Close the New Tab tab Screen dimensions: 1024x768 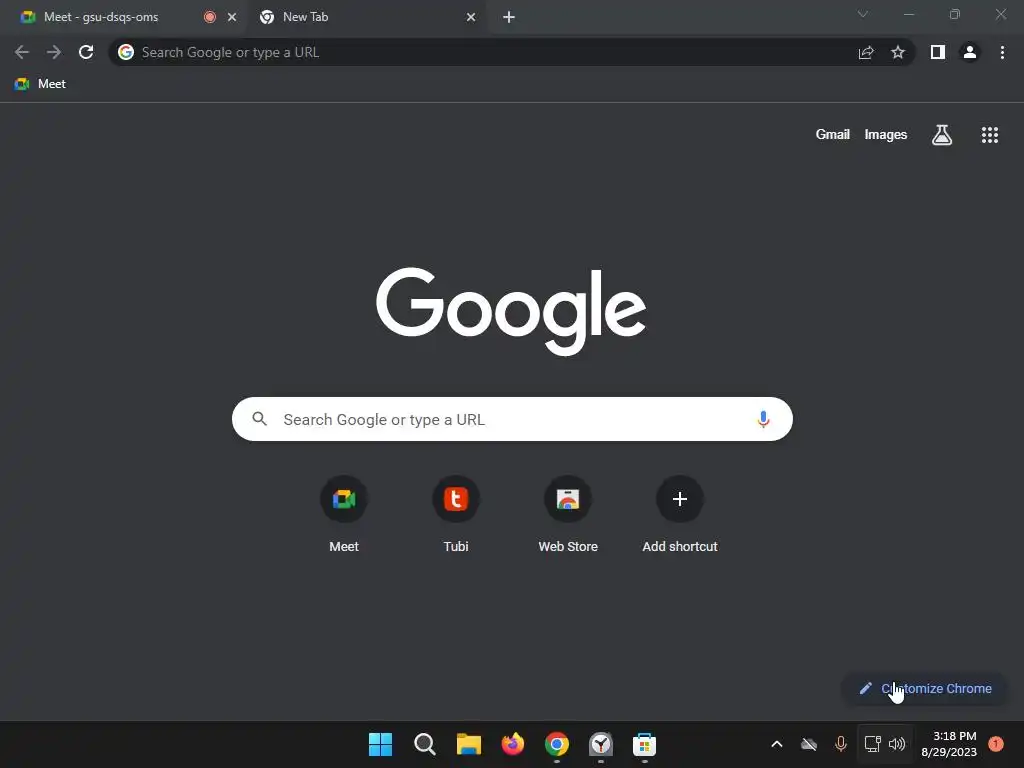pyautogui.click(x=471, y=17)
